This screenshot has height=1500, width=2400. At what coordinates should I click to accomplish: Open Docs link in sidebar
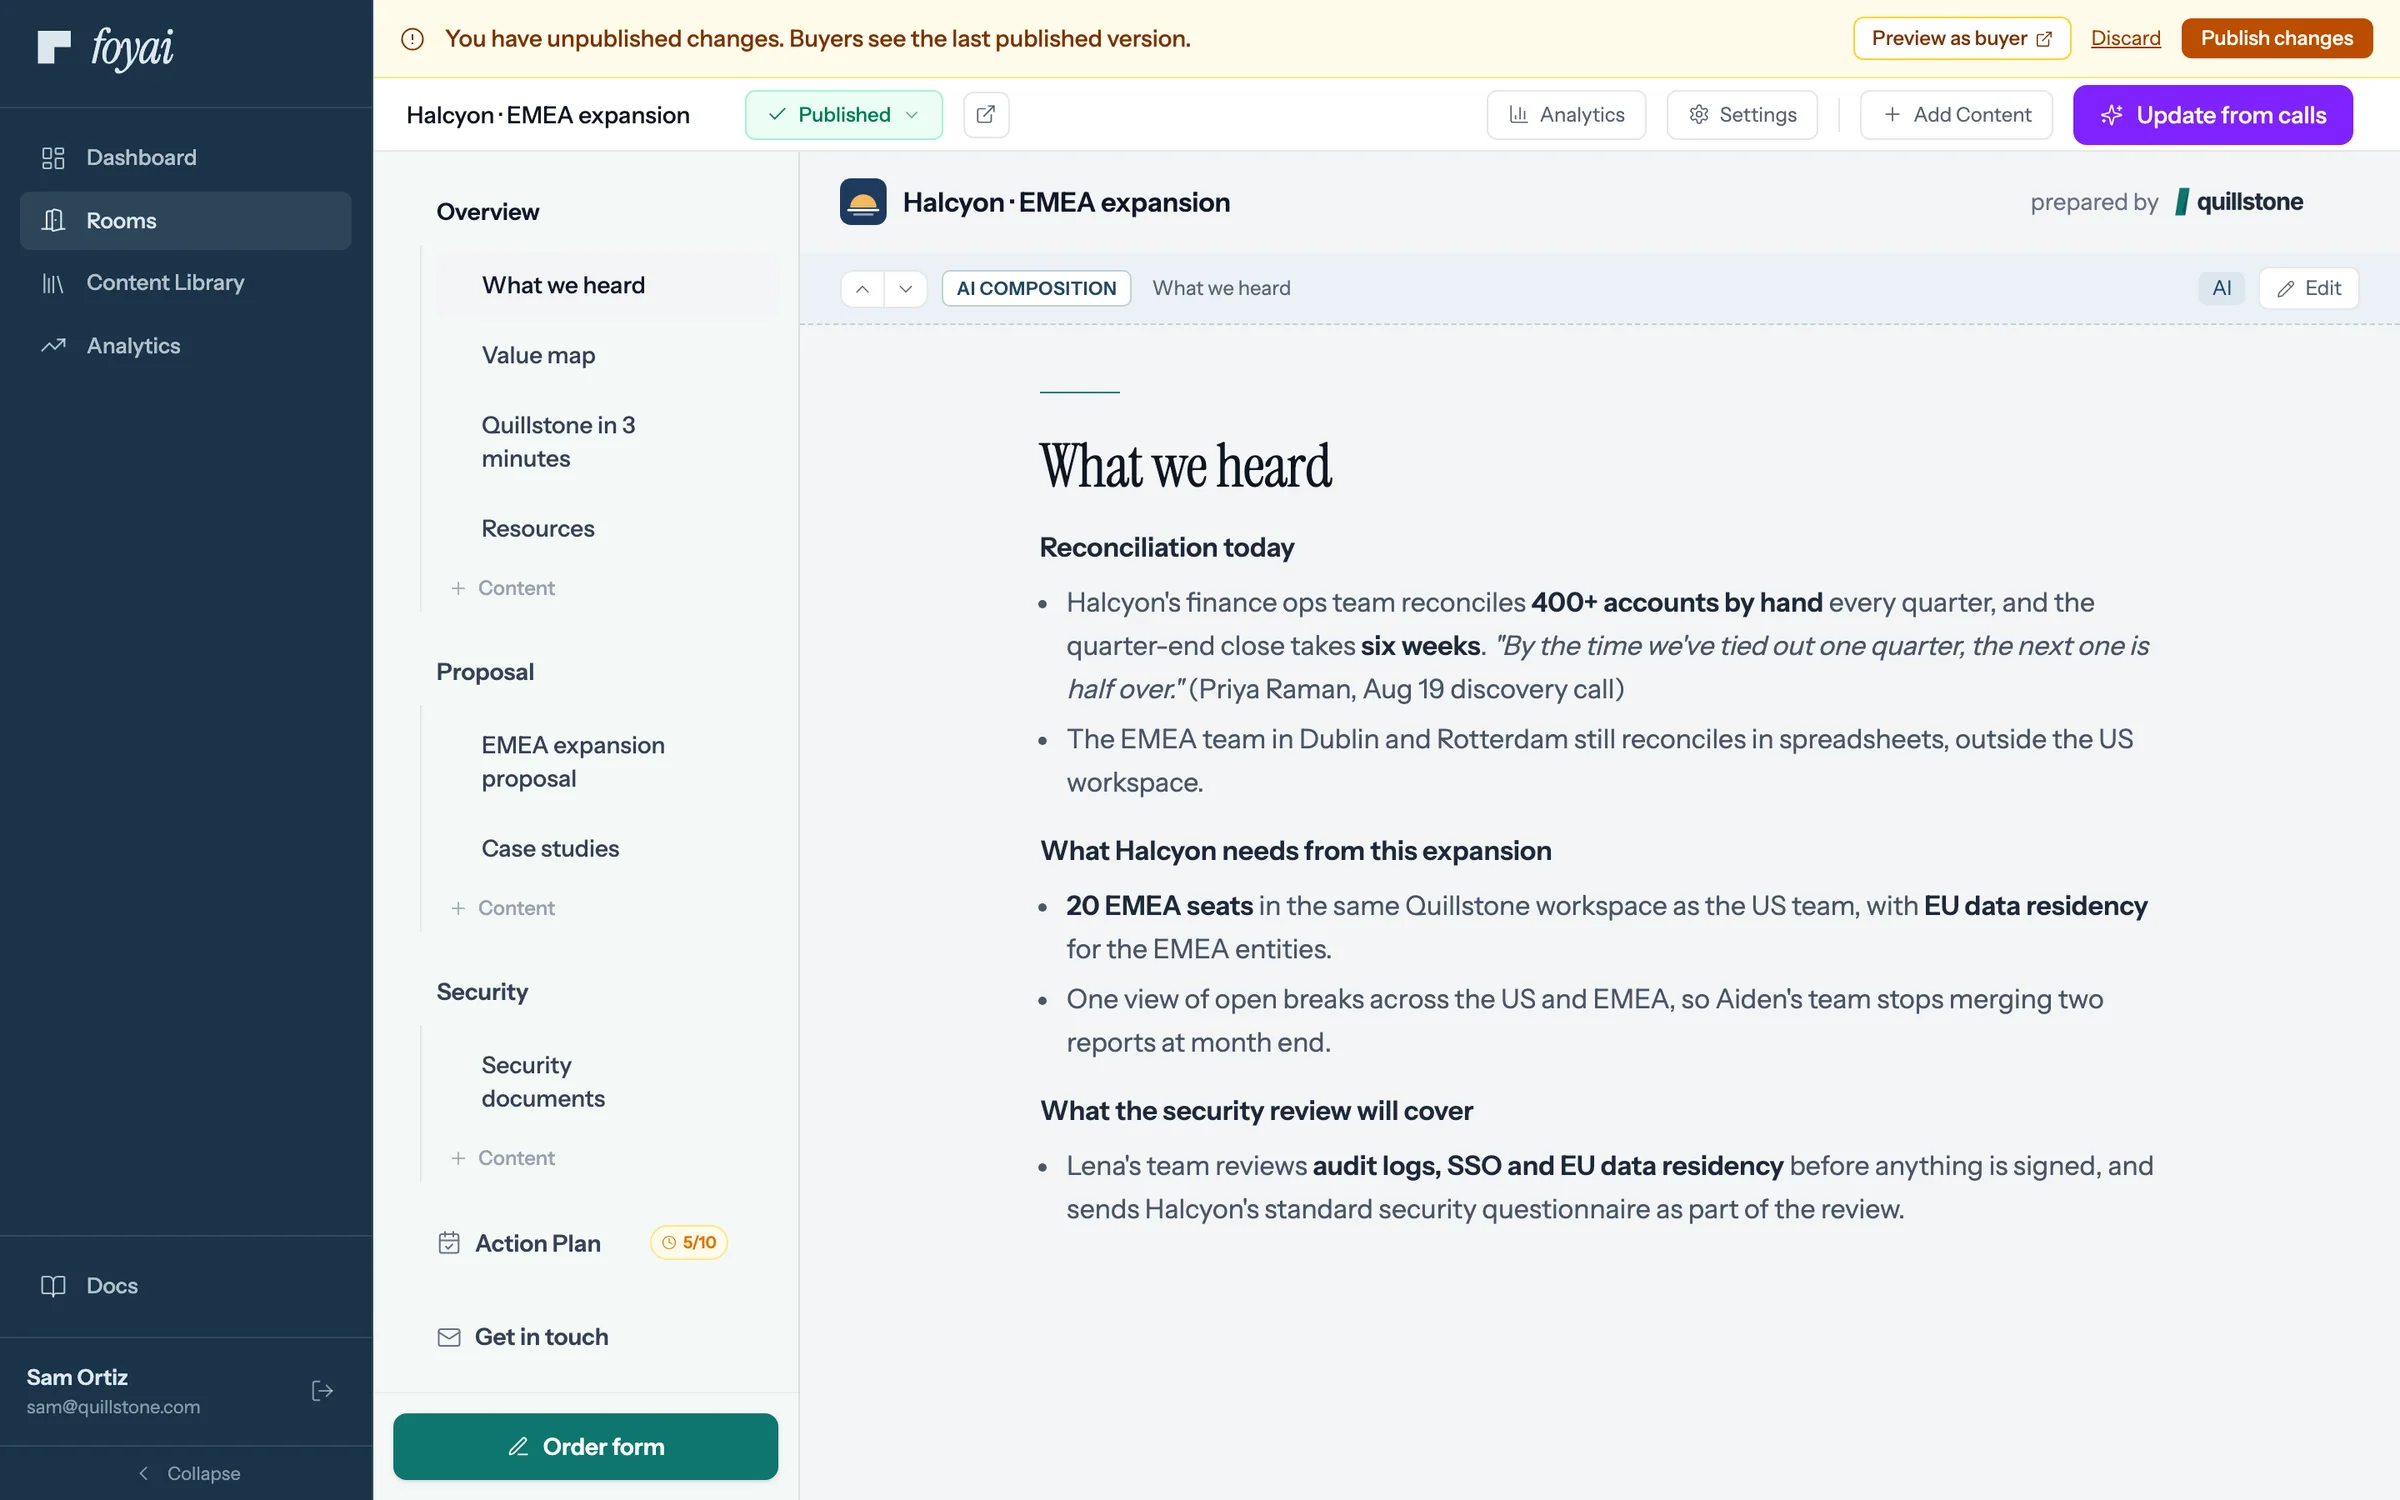click(186, 1285)
